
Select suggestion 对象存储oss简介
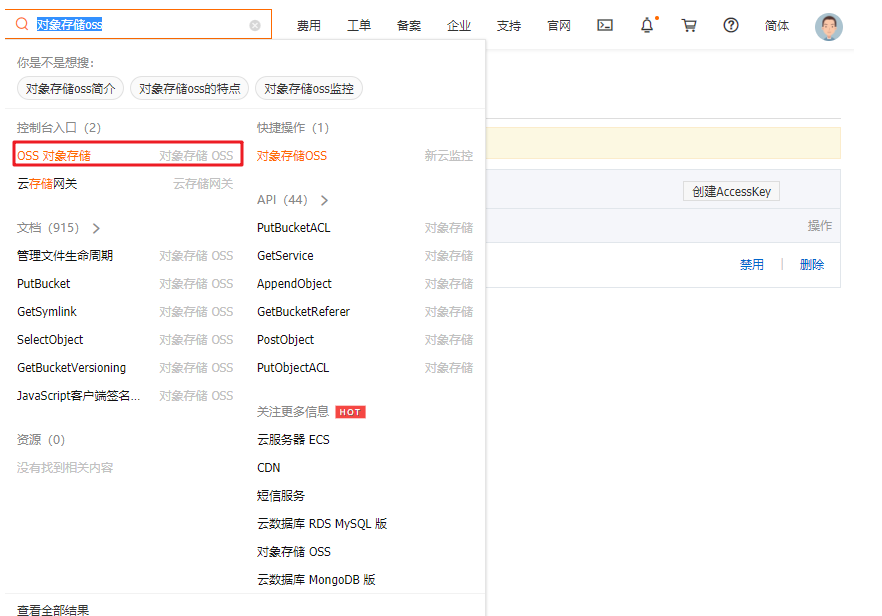pyautogui.click(x=70, y=88)
